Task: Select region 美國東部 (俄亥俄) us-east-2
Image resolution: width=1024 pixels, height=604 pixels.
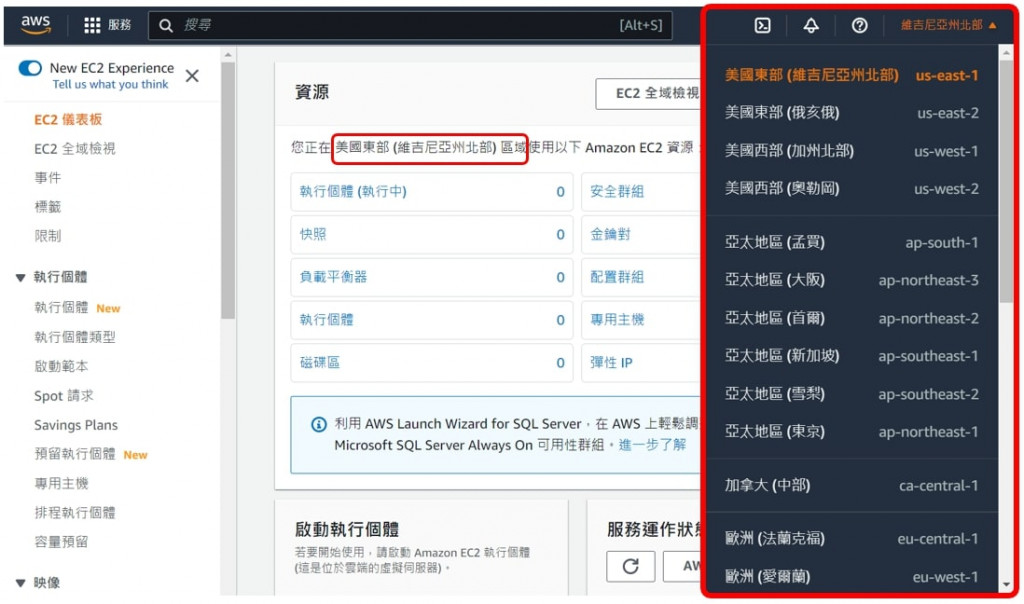Action: tap(852, 113)
